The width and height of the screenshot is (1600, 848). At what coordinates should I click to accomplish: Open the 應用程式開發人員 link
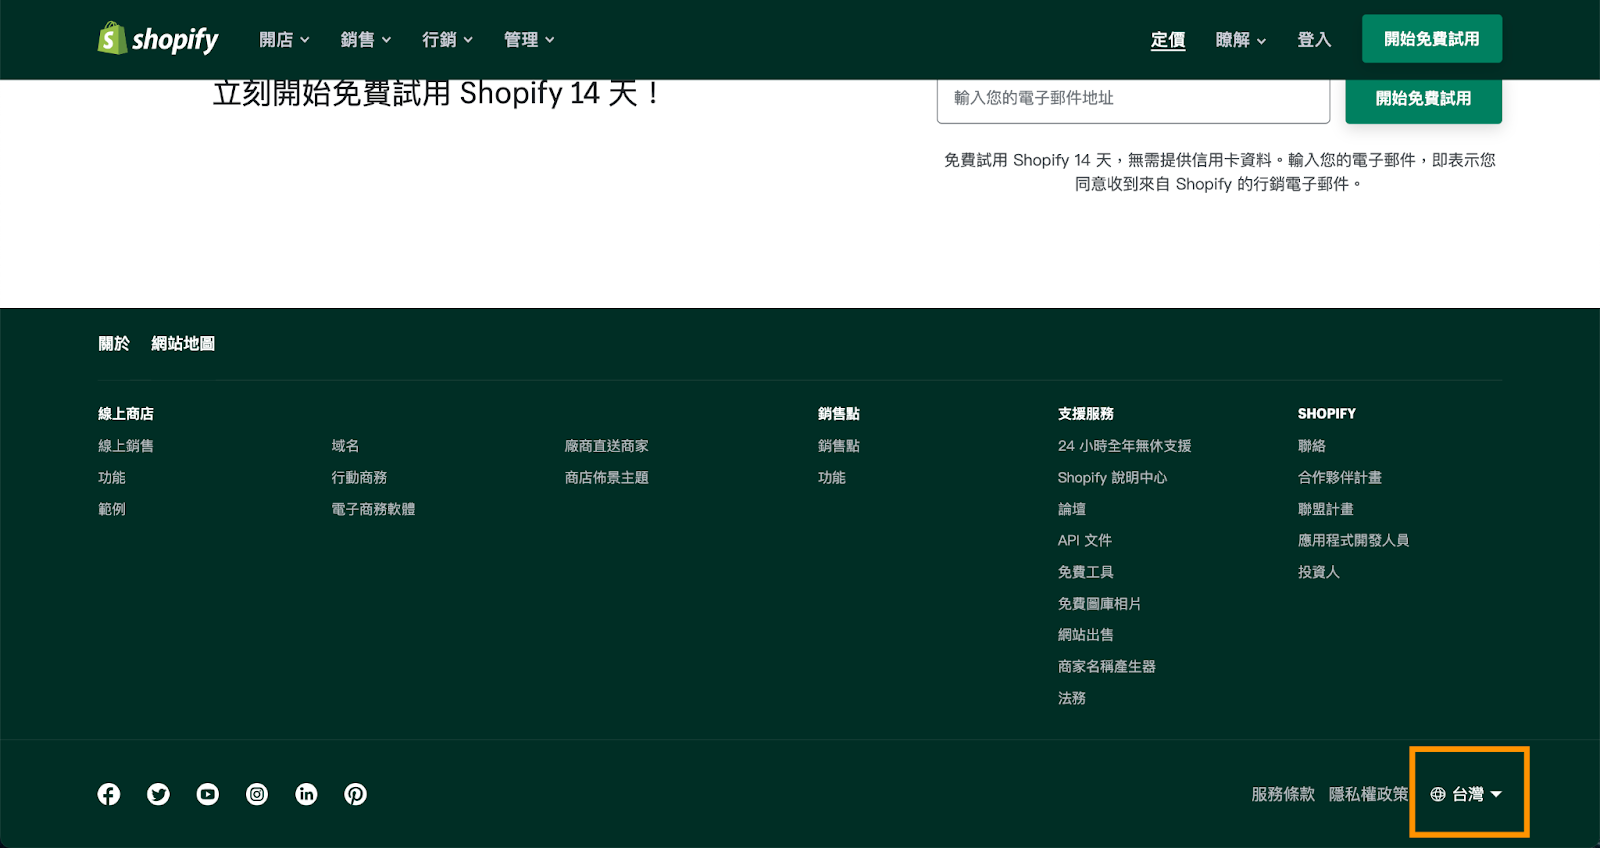(1354, 540)
